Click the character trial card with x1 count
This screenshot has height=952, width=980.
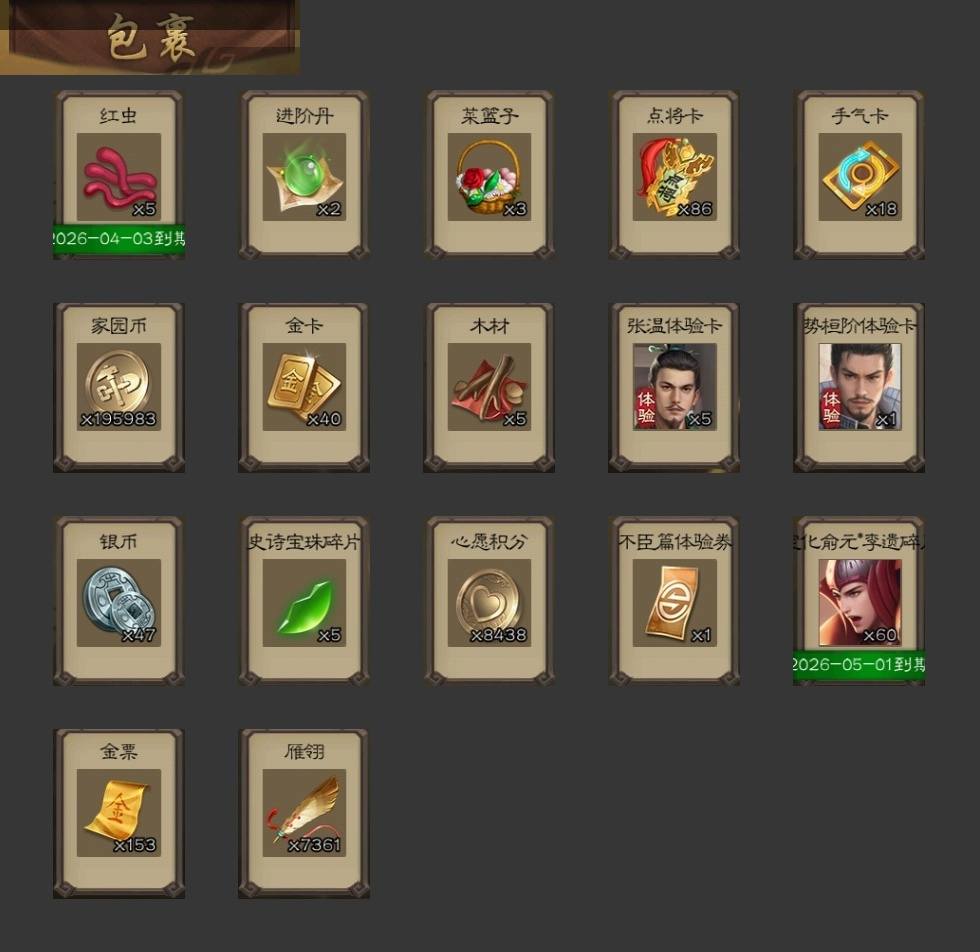(x=860, y=387)
